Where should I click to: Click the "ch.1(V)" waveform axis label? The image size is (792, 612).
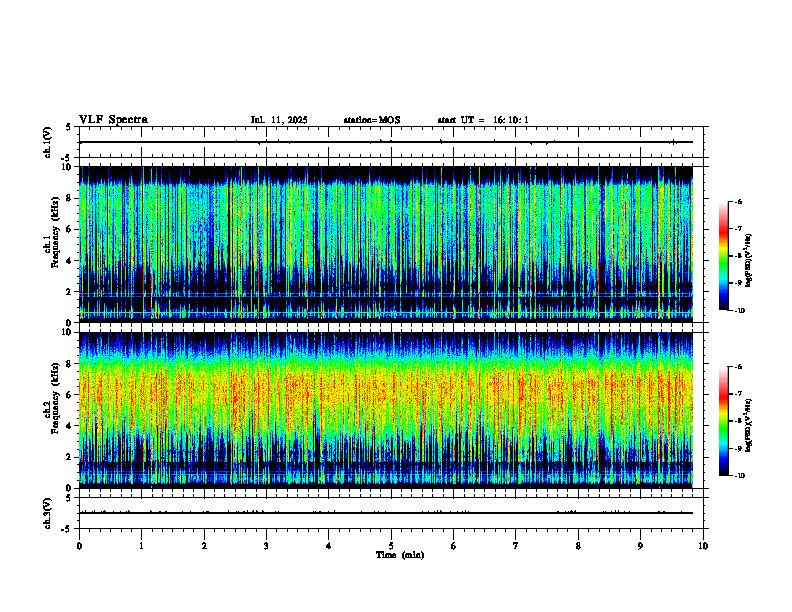47,142
